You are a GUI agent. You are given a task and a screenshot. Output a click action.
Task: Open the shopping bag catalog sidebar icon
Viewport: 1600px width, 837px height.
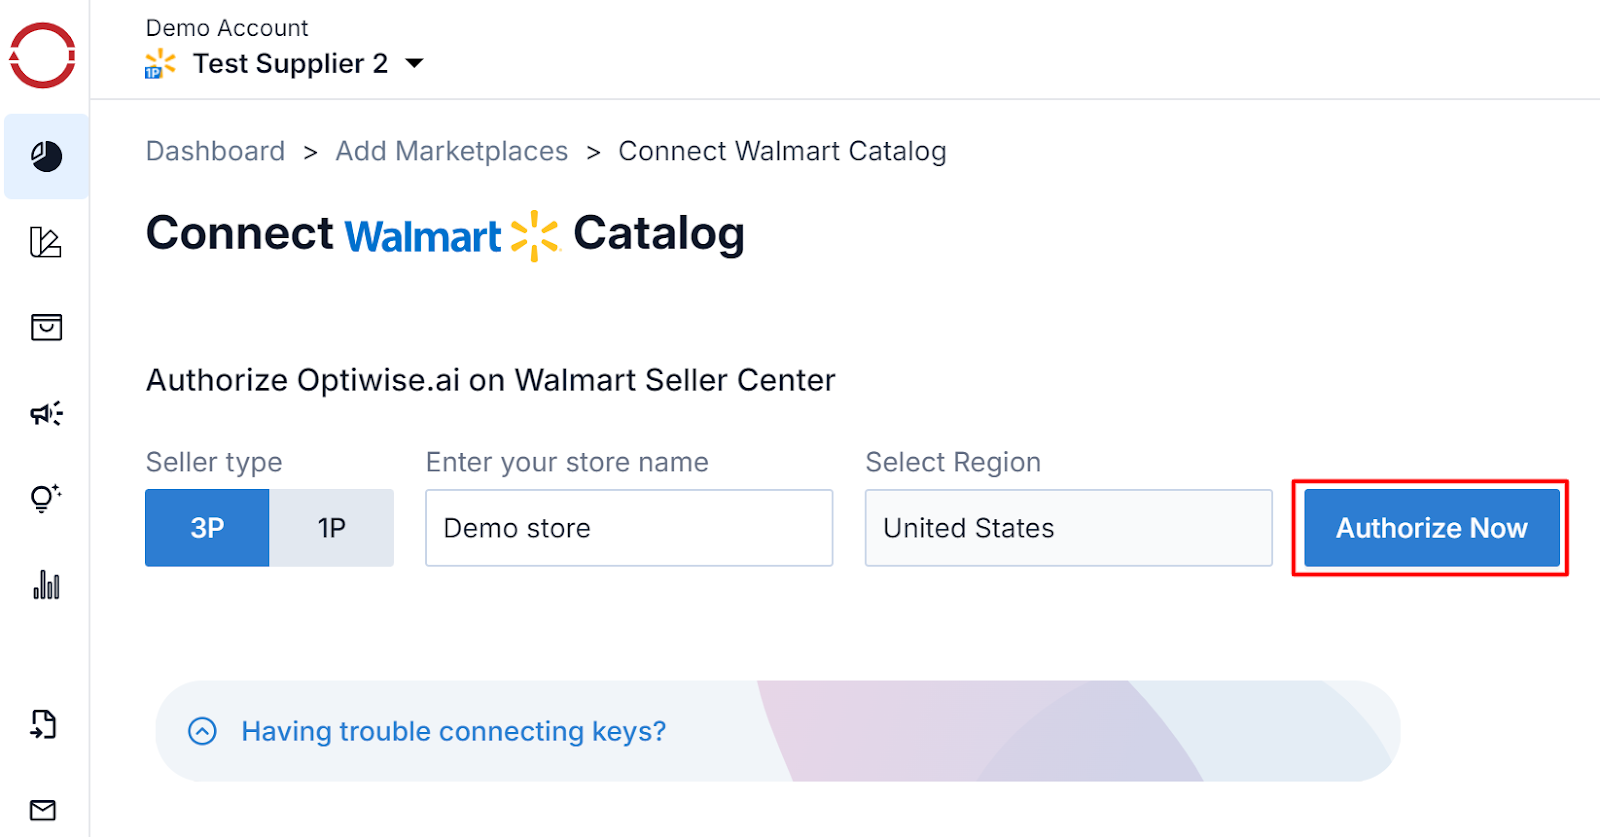(x=46, y=327)
